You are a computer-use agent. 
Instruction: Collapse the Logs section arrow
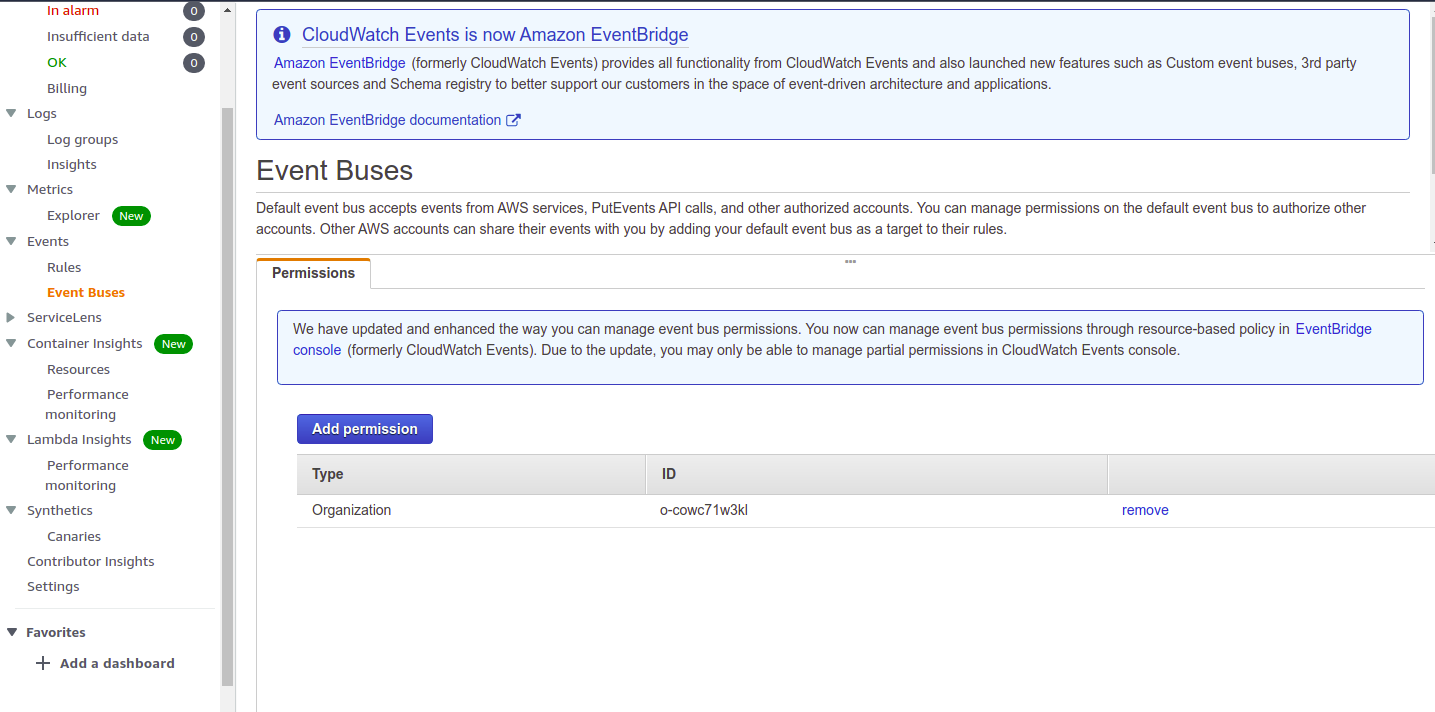(11, 114)
